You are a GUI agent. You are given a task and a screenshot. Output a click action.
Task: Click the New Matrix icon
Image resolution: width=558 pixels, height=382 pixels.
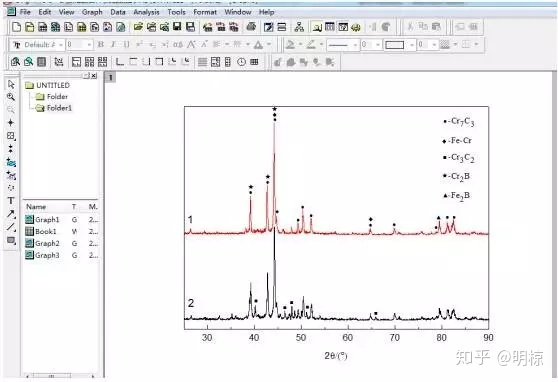pos(81,27)
